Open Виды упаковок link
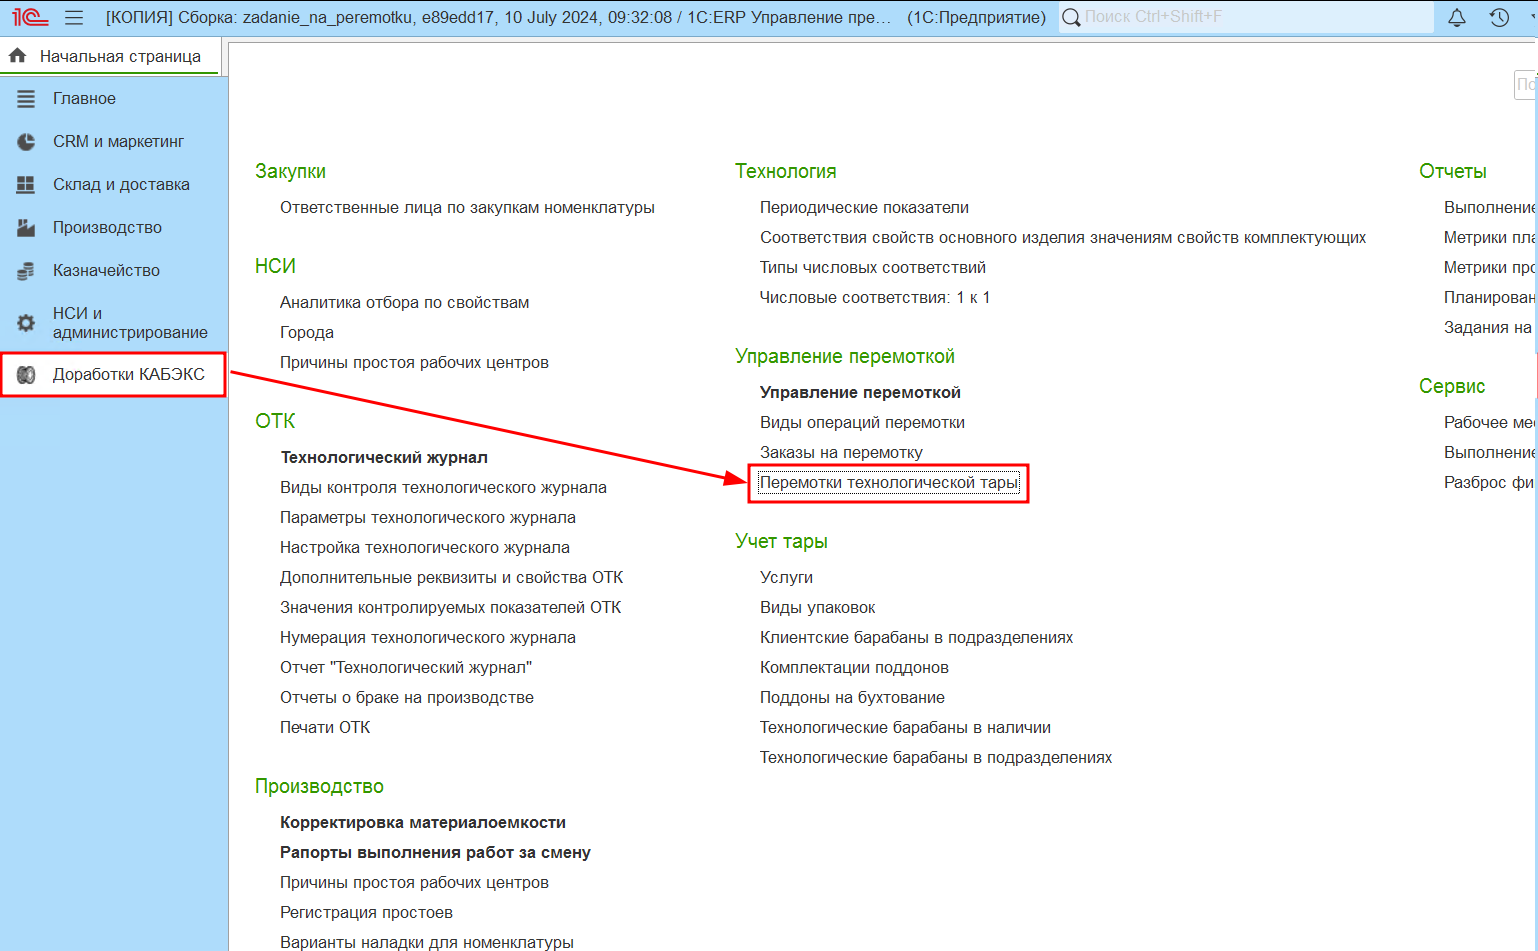1538x951 pixels. click(817, 608)
